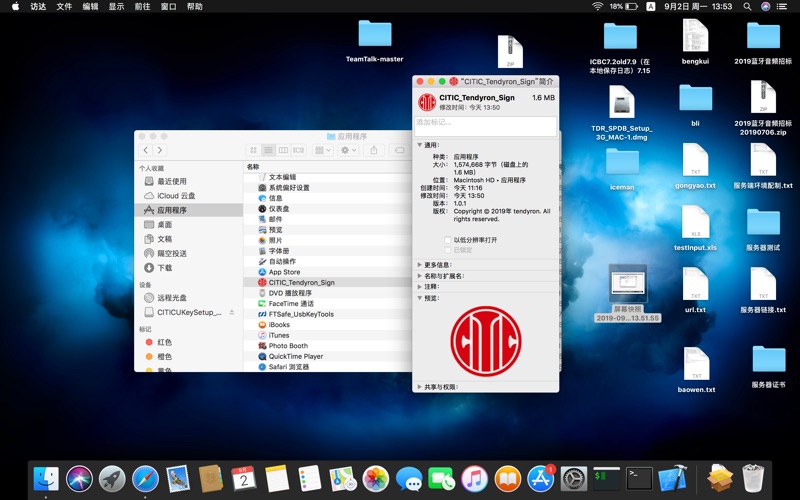Expand the 更多信息 section
The image size is (800, 500).
pos(420,265)
